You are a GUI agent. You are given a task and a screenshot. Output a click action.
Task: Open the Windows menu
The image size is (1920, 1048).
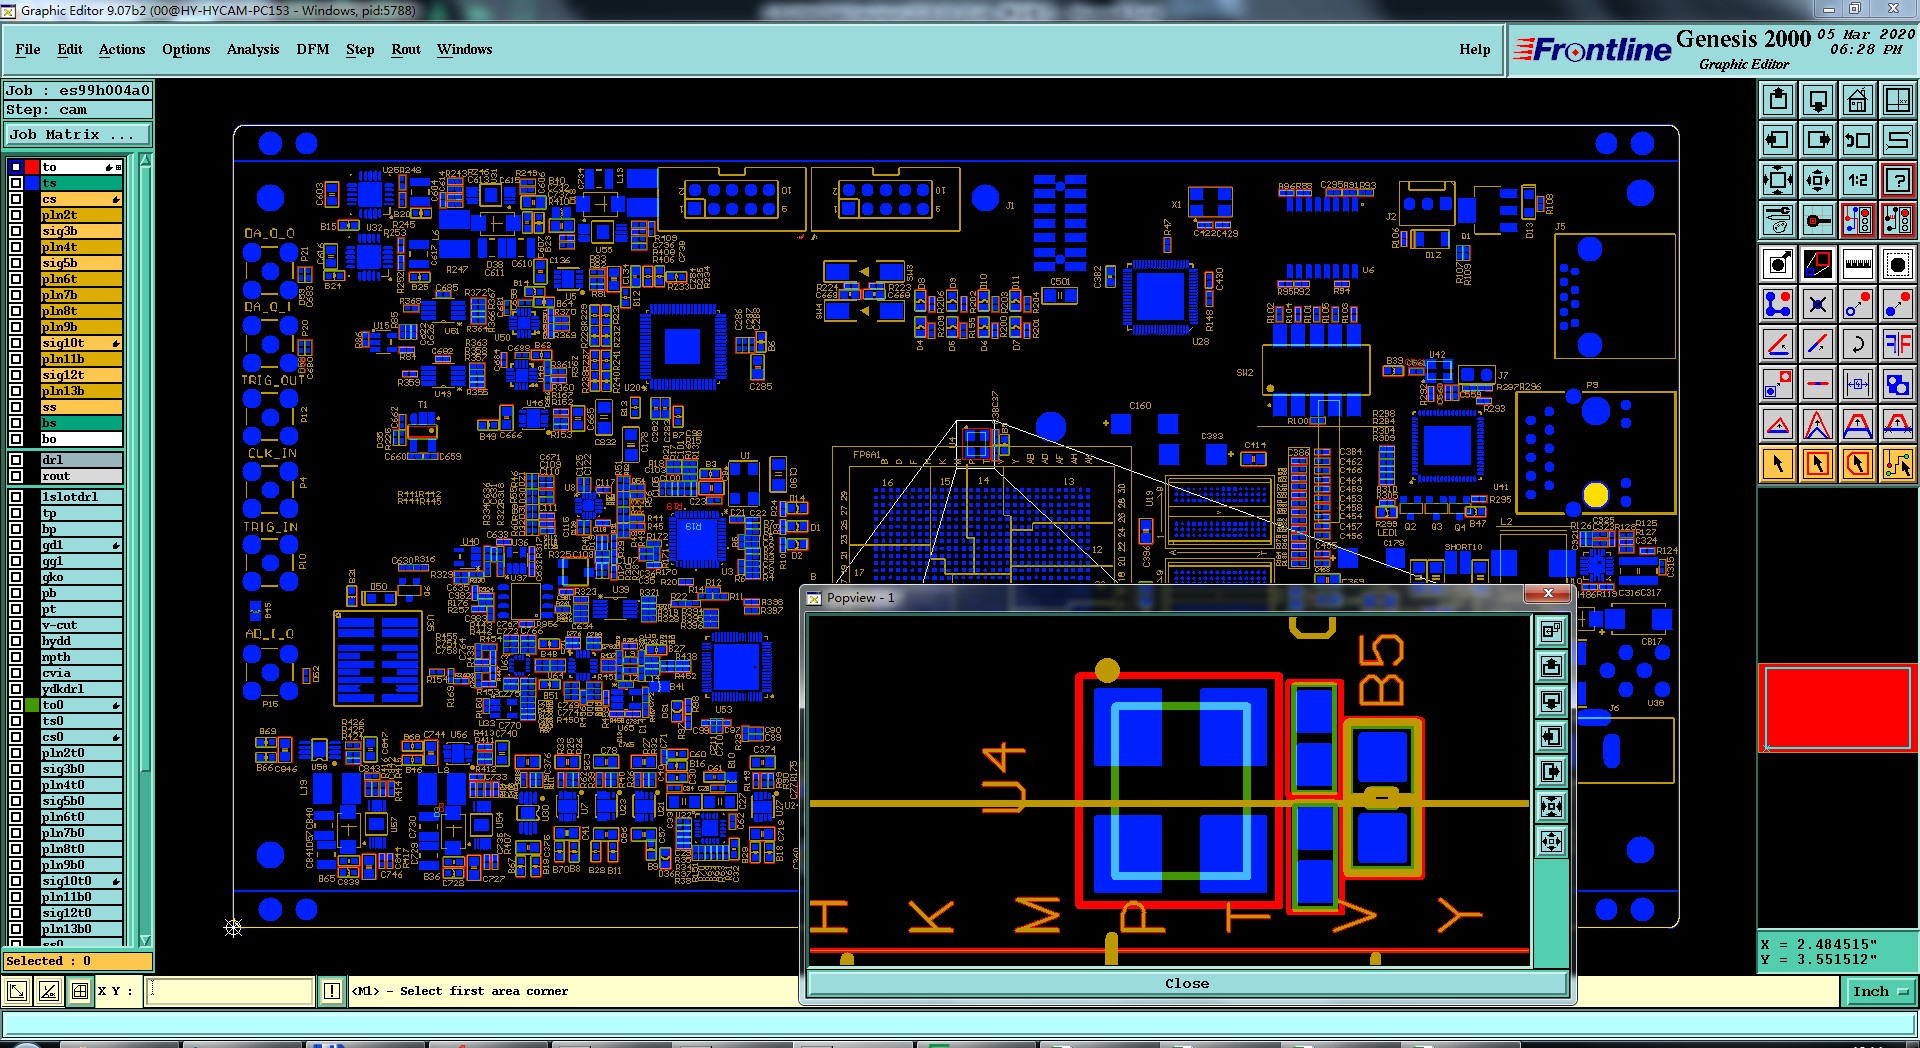click(465, 49)
